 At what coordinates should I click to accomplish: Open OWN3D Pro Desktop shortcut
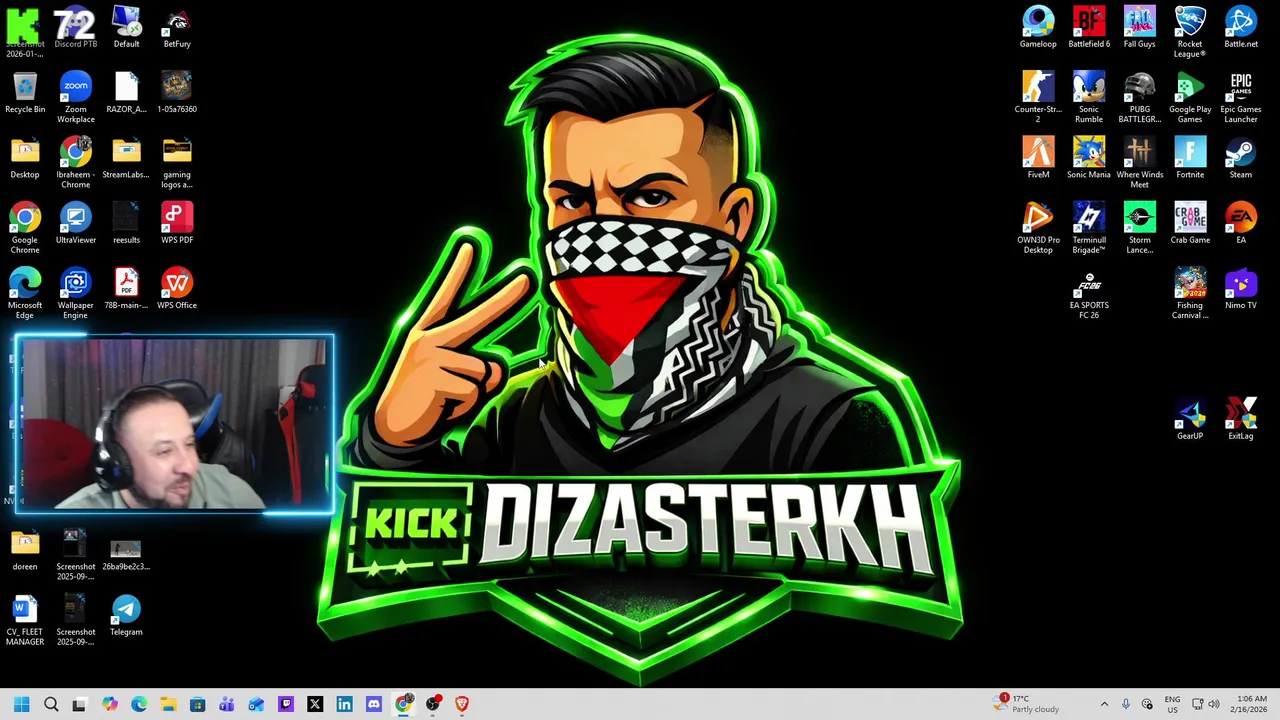click(1038, 228)
